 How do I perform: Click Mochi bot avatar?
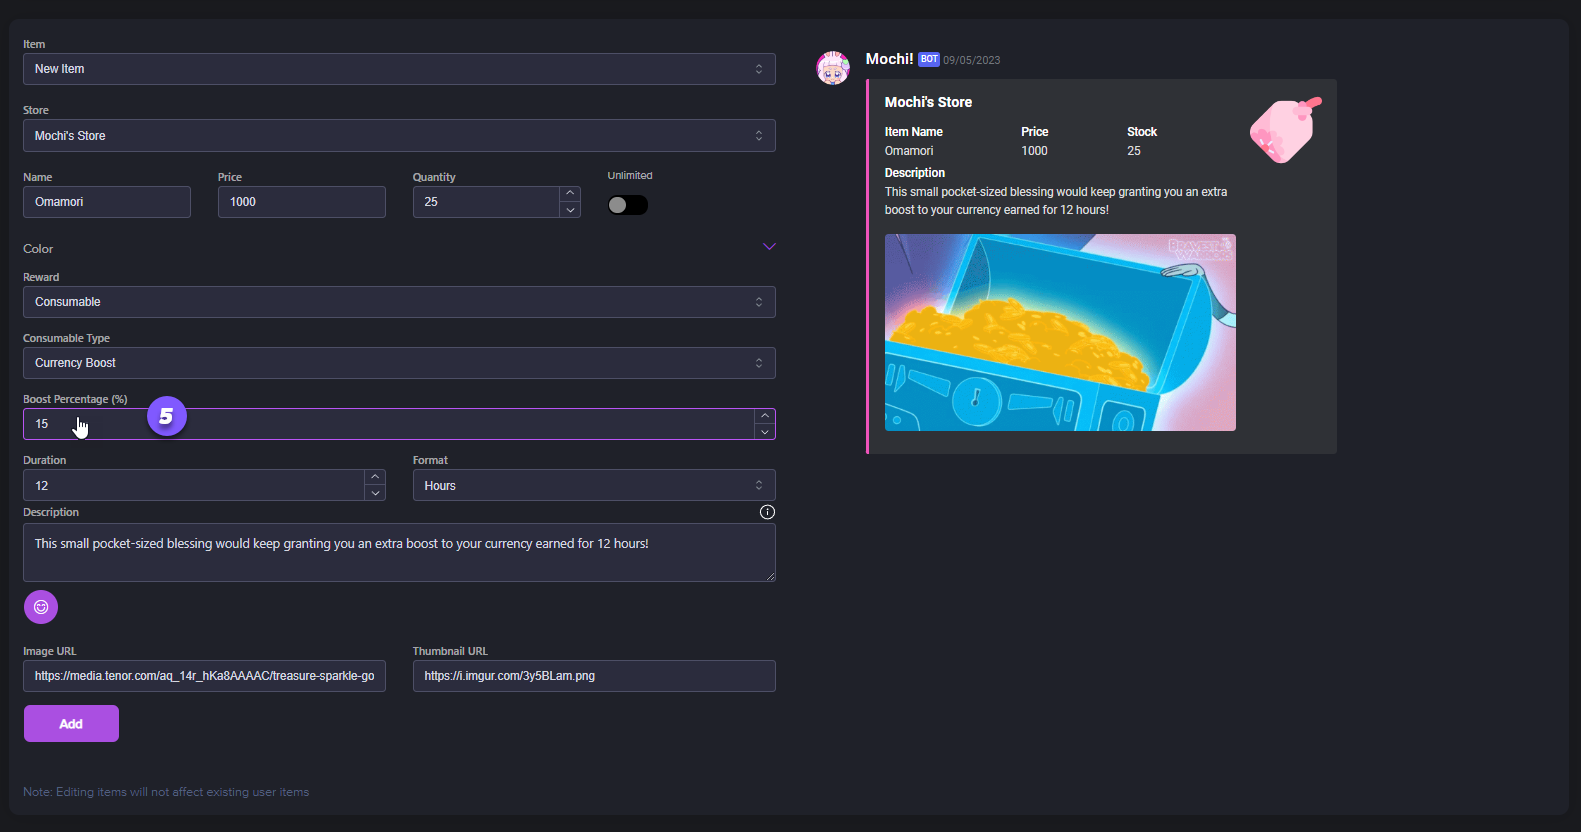click(x=833, y=68)
